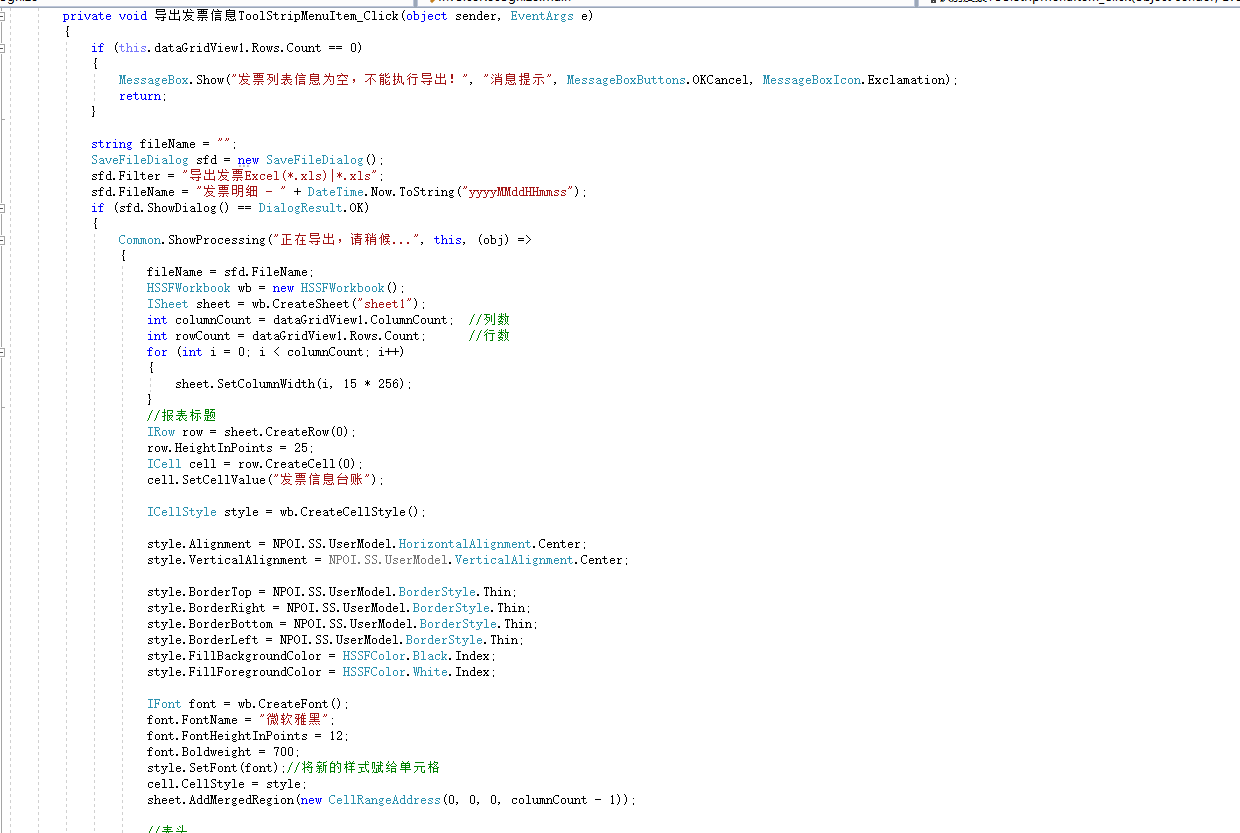The height and width of the screenshot is (833, 1240).
Task: Place cursor on the "sheet1" string literal
Action: 391,304
